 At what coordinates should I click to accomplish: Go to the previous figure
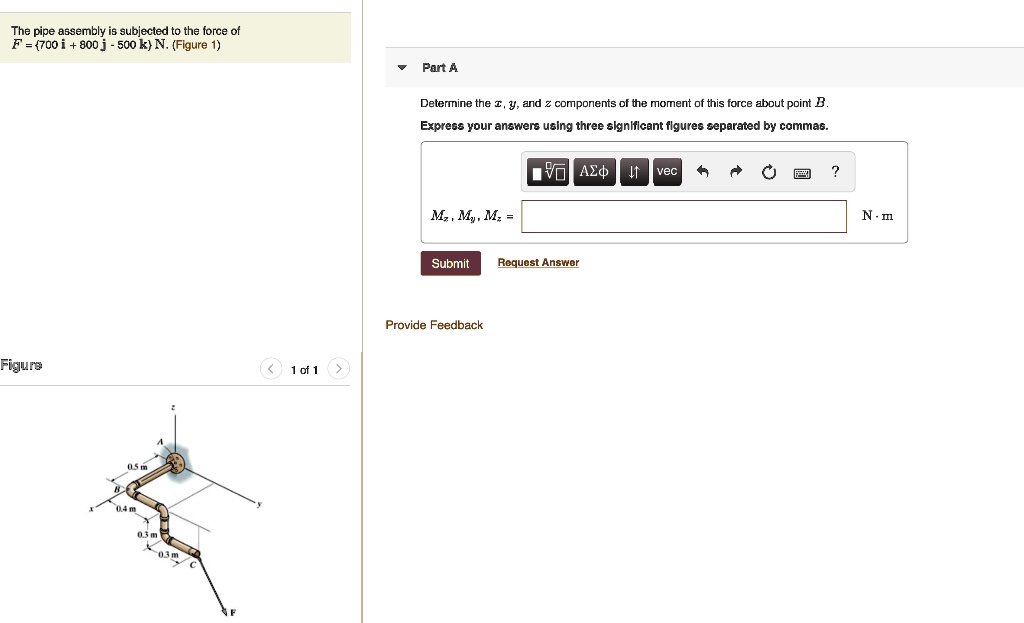coord(270,368)
